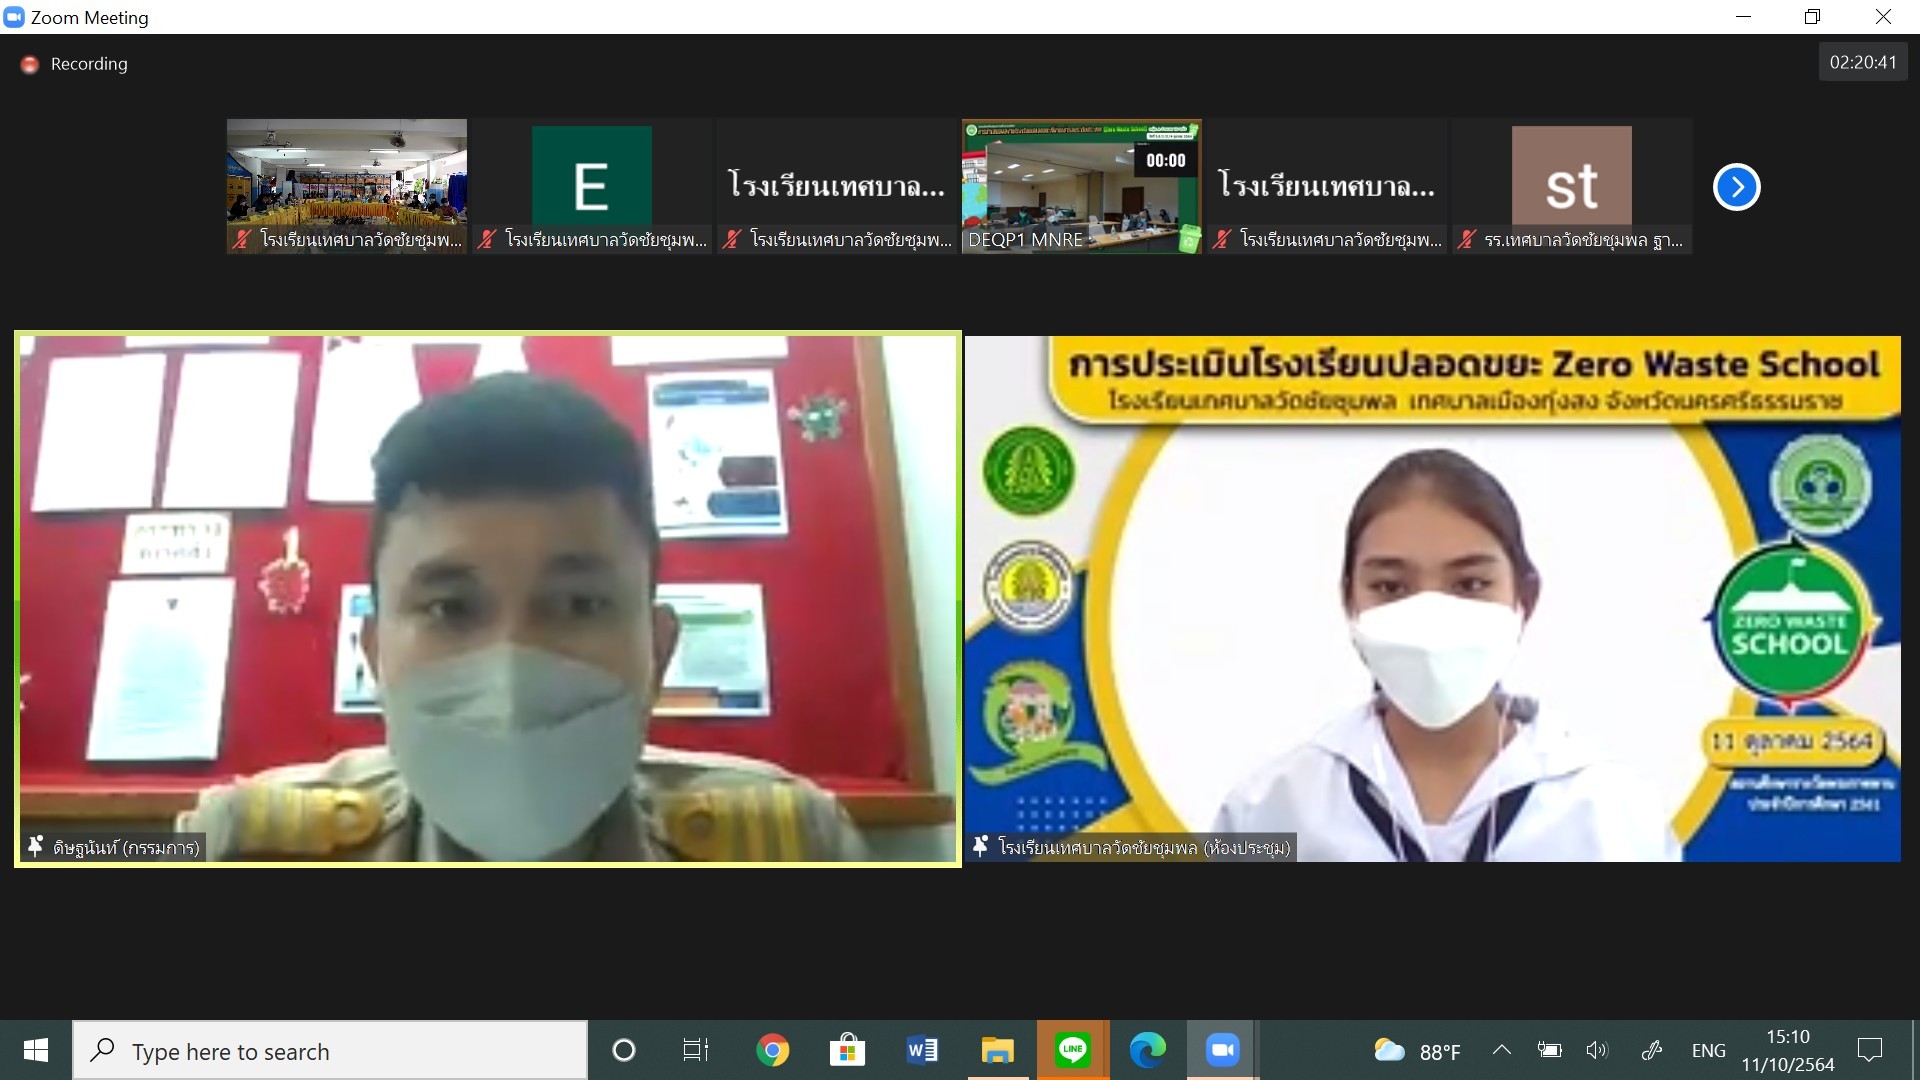Click muted mic icon on first thumbnail
This screenshot has width=1920, height=1080.
[242, 240]
